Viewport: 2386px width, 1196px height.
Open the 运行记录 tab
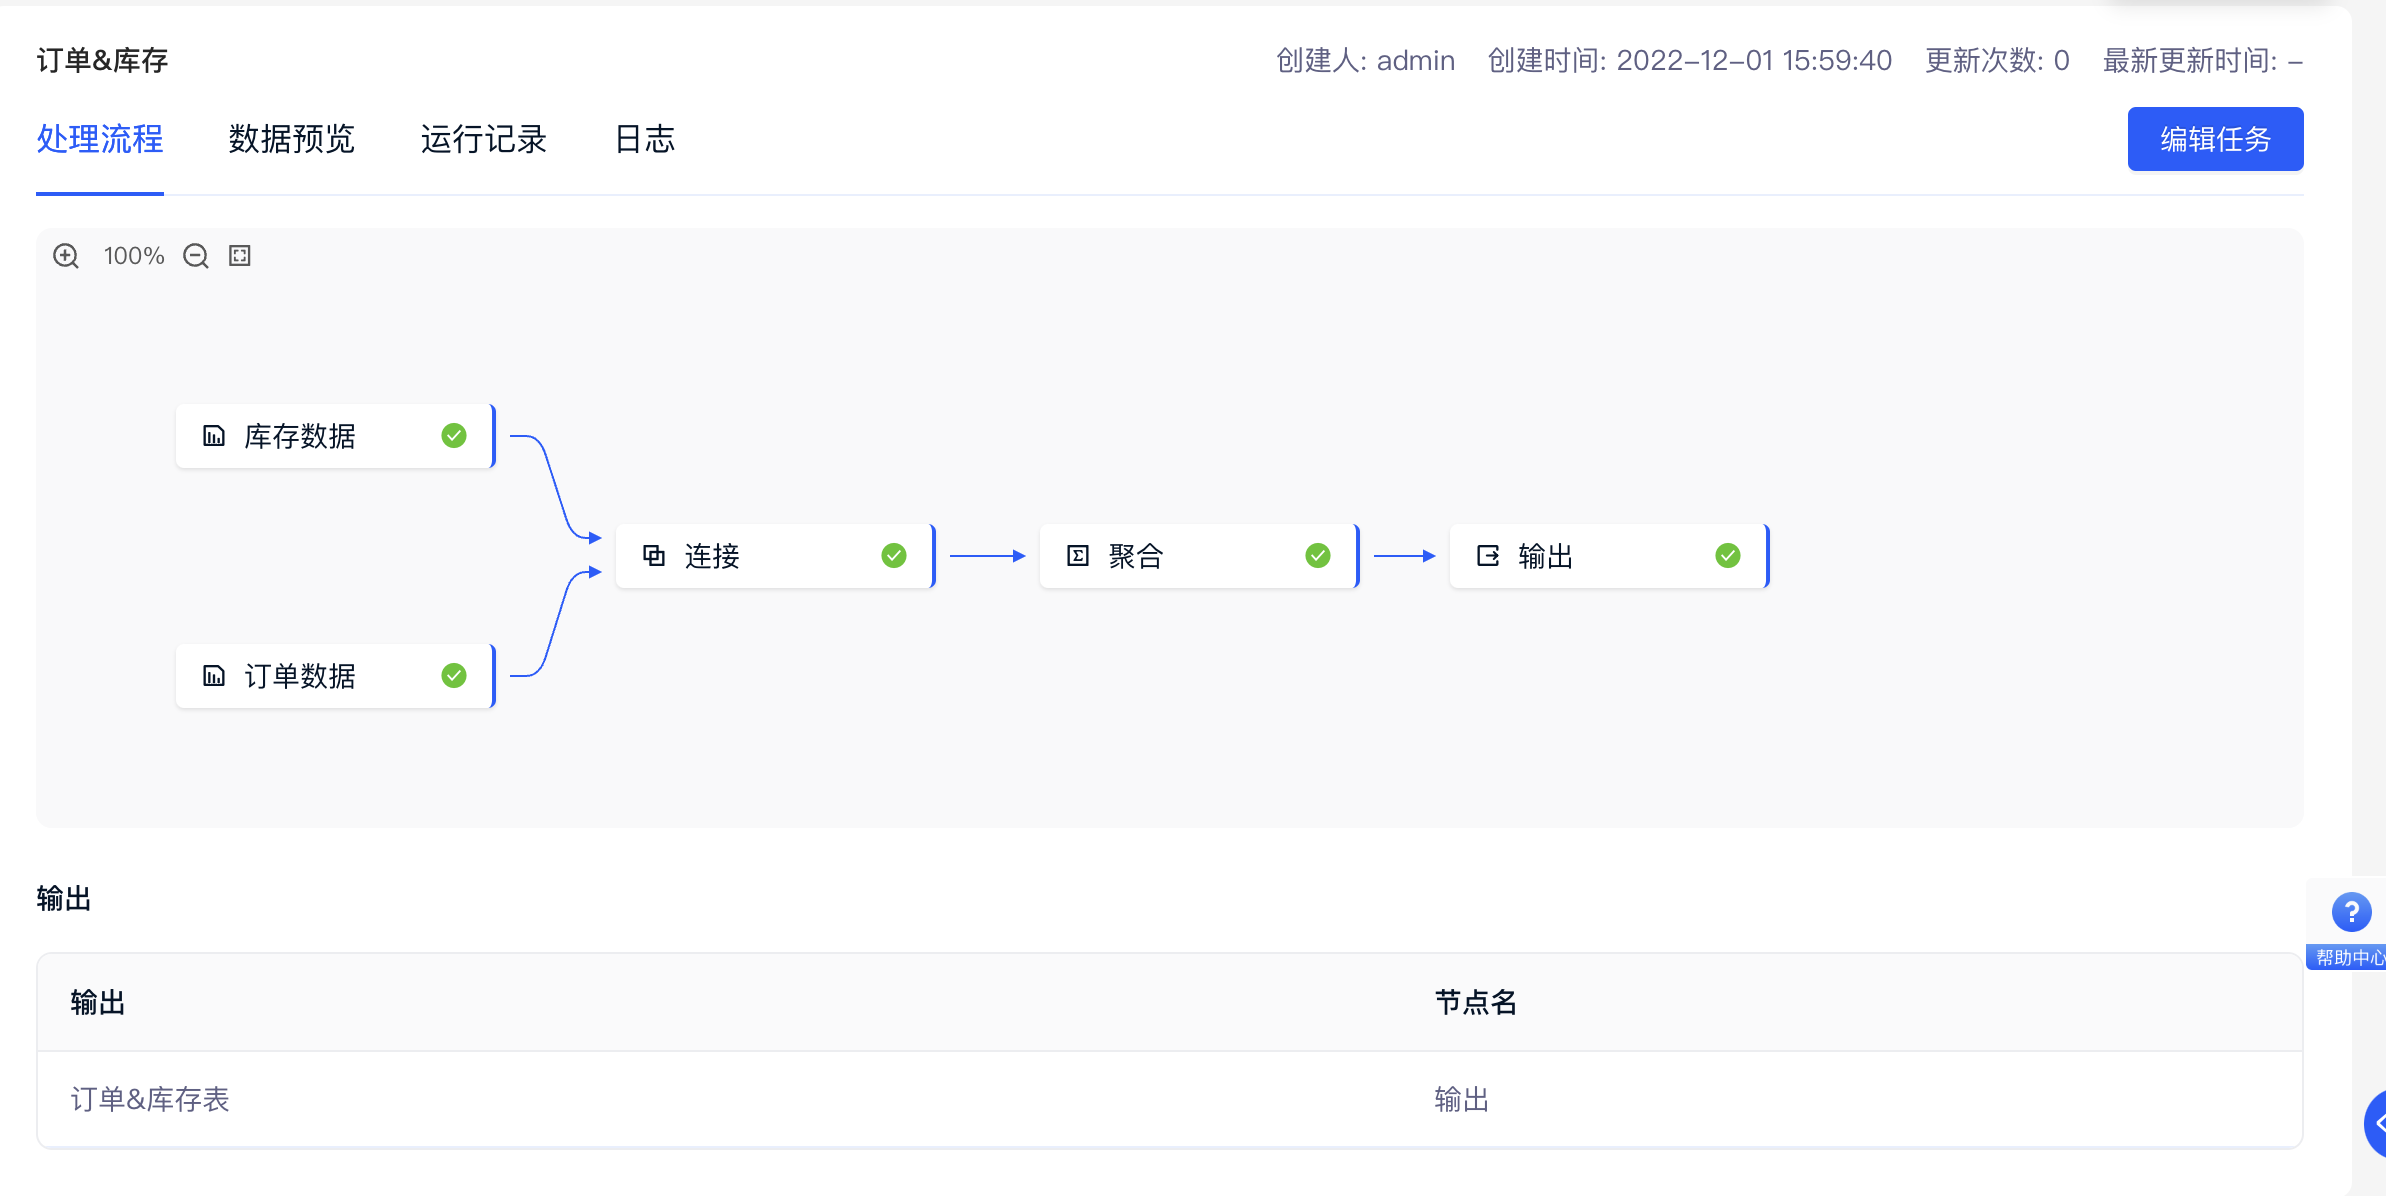coord(484,139)
